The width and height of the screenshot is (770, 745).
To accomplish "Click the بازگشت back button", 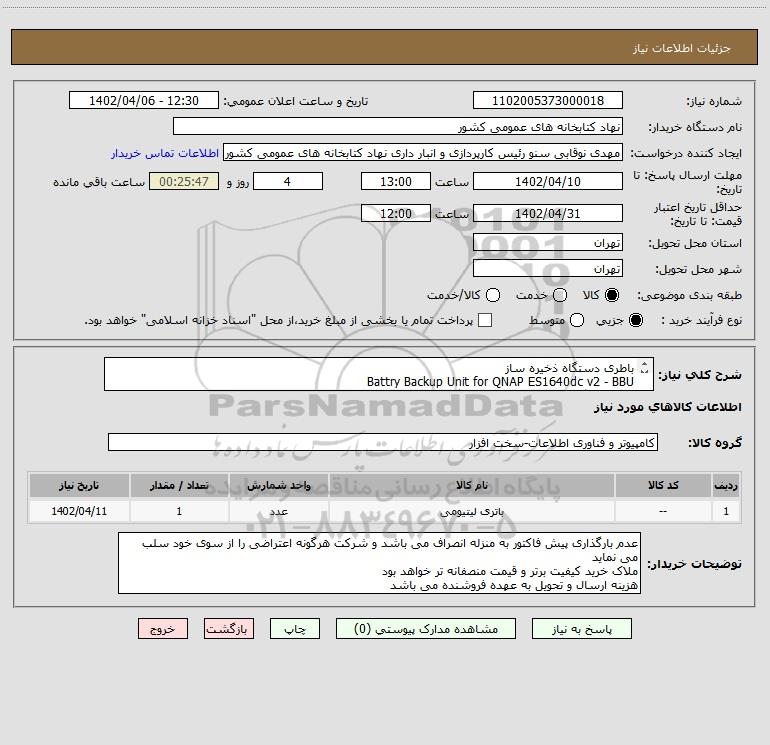I will [x=229, y=629].
